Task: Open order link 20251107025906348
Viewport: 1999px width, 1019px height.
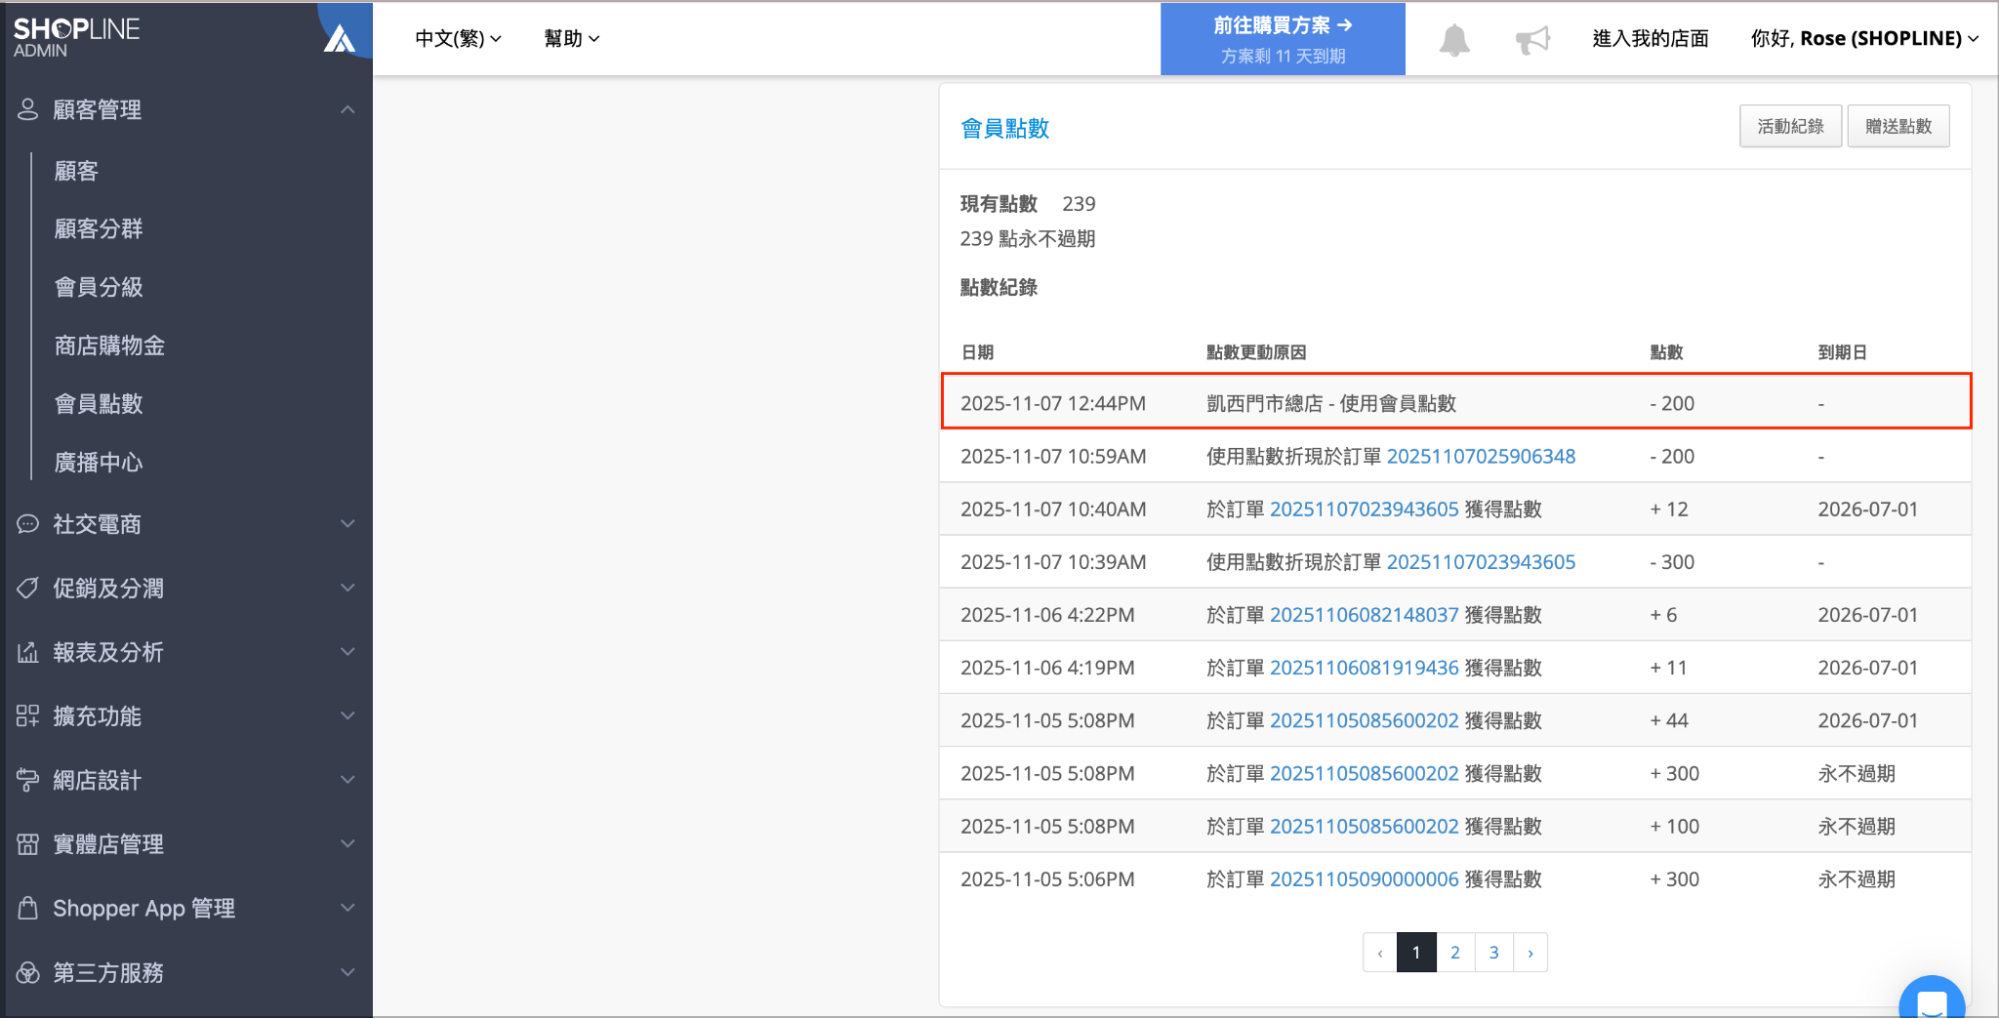Action: click(1480, 456)
